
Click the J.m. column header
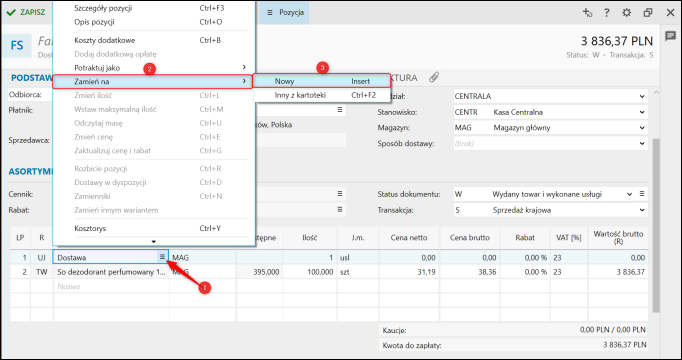click(357, 238)
